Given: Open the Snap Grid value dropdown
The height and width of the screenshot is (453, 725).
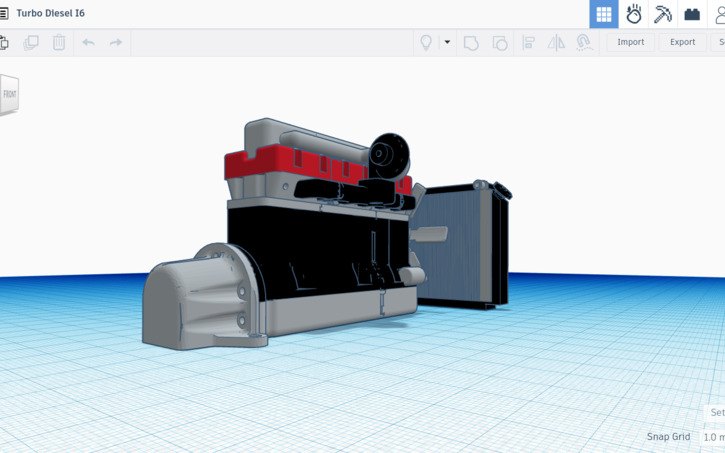Looking at the screenshot, I should tap(713, 437).
